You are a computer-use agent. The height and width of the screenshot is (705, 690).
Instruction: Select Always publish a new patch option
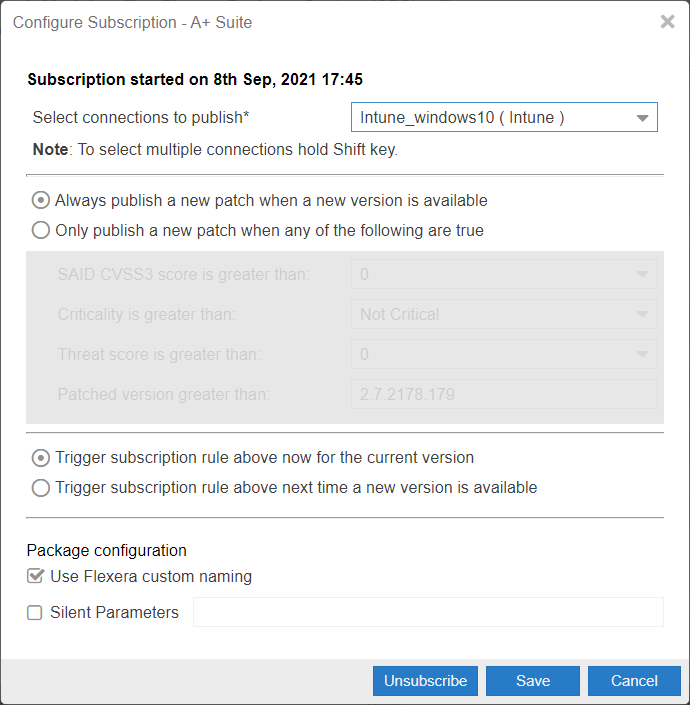(40, 201)
